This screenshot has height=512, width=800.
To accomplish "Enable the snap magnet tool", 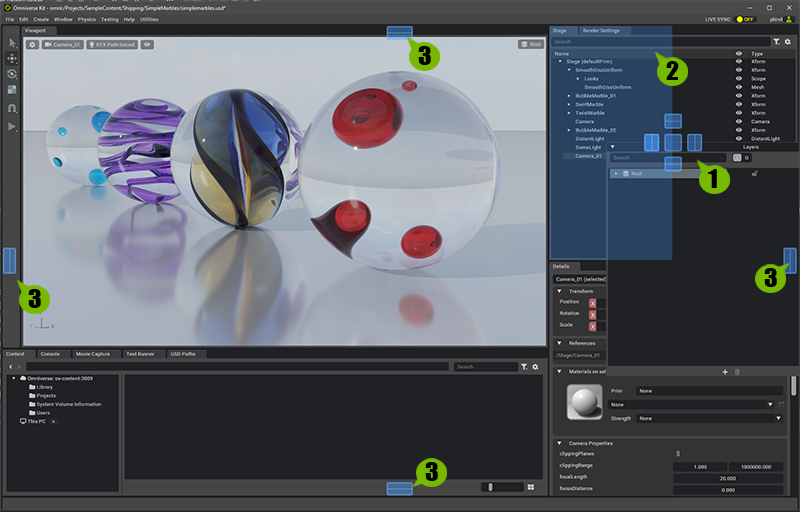I will pos(12,108).
